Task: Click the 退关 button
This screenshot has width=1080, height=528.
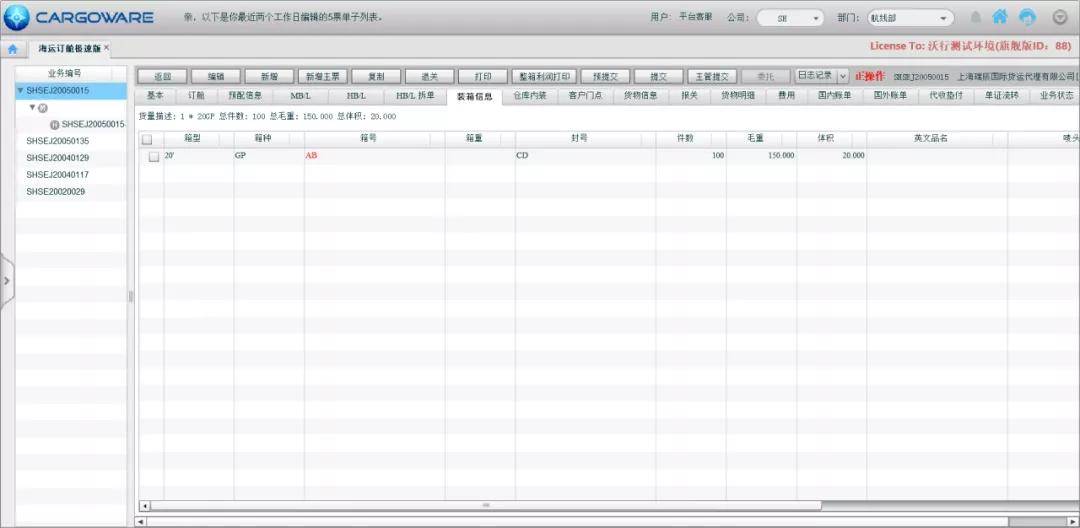Action: pos(429,76)
